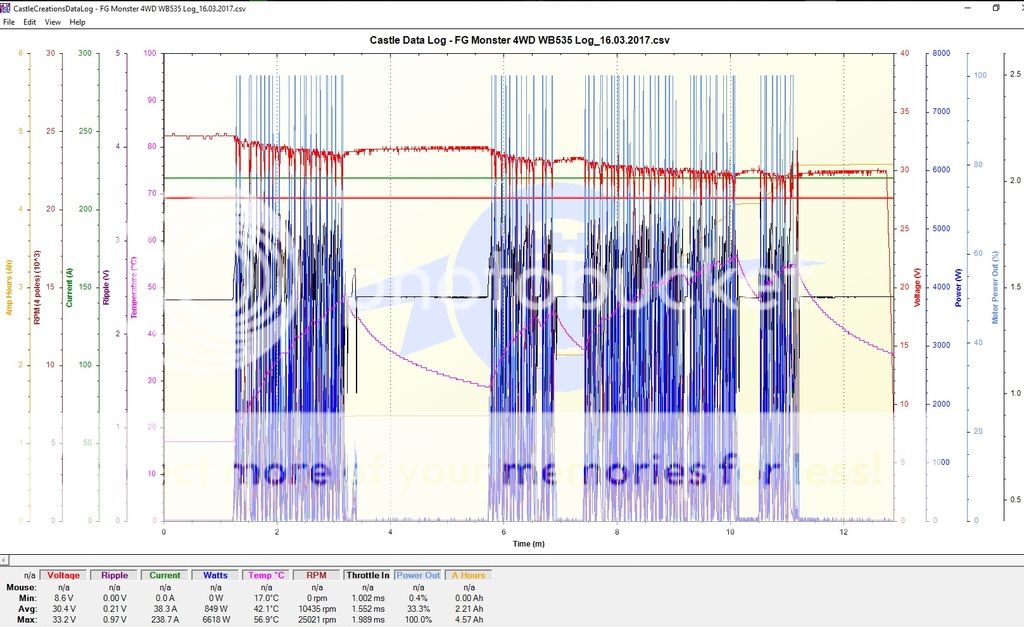Toggle the Power Out legend button
This screenshot has height=627, width=1024.
(418, 575)
